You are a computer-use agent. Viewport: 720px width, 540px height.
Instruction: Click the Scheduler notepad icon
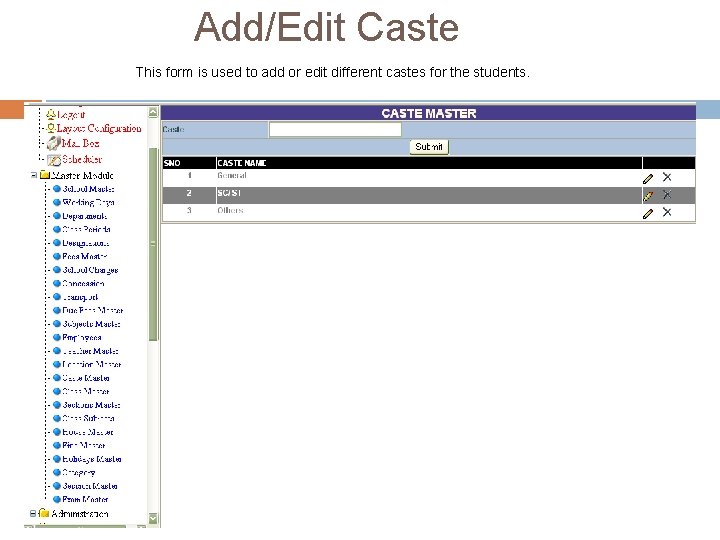coord(54,160)
